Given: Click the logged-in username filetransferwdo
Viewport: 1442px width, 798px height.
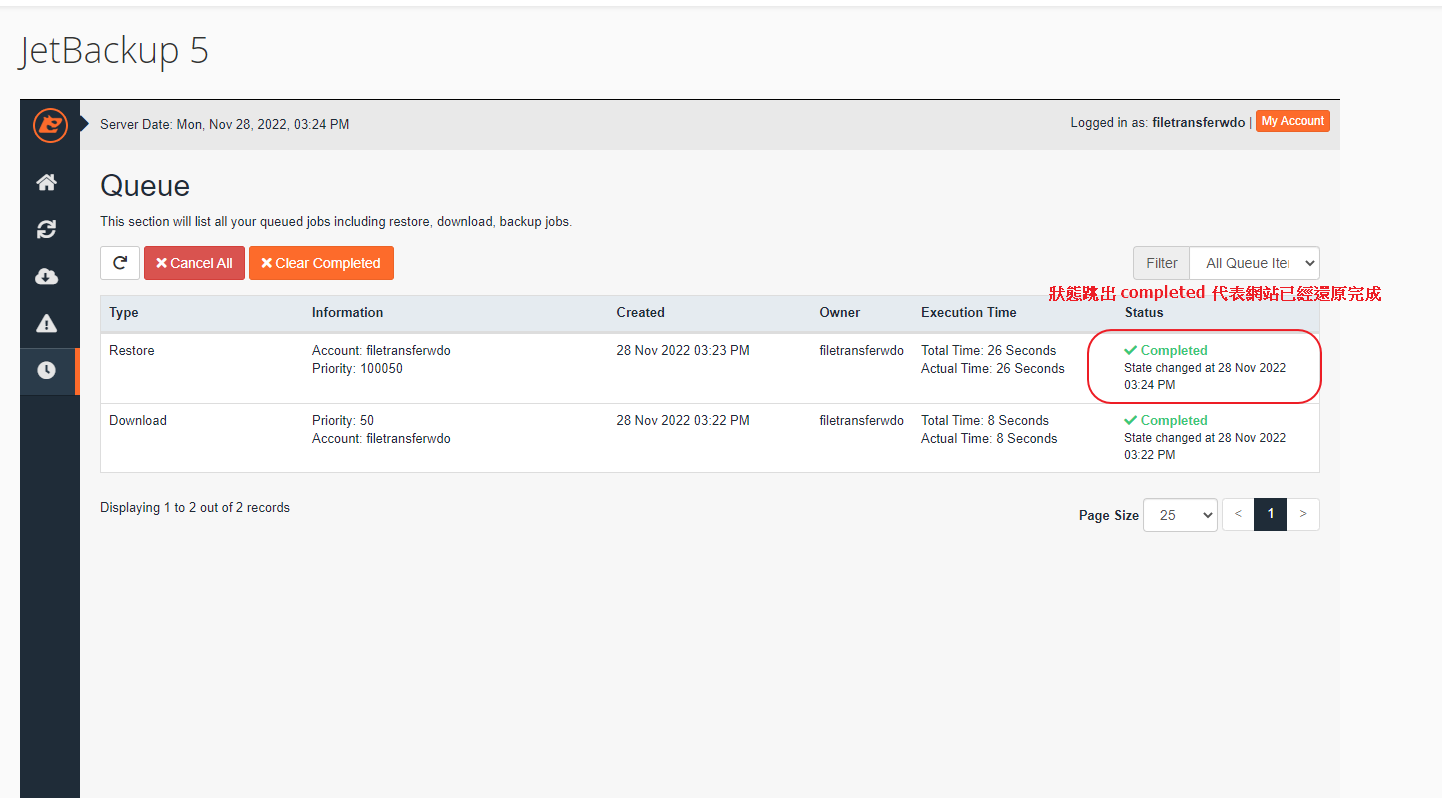Looking at the screenshot, I should (1198, 123).
